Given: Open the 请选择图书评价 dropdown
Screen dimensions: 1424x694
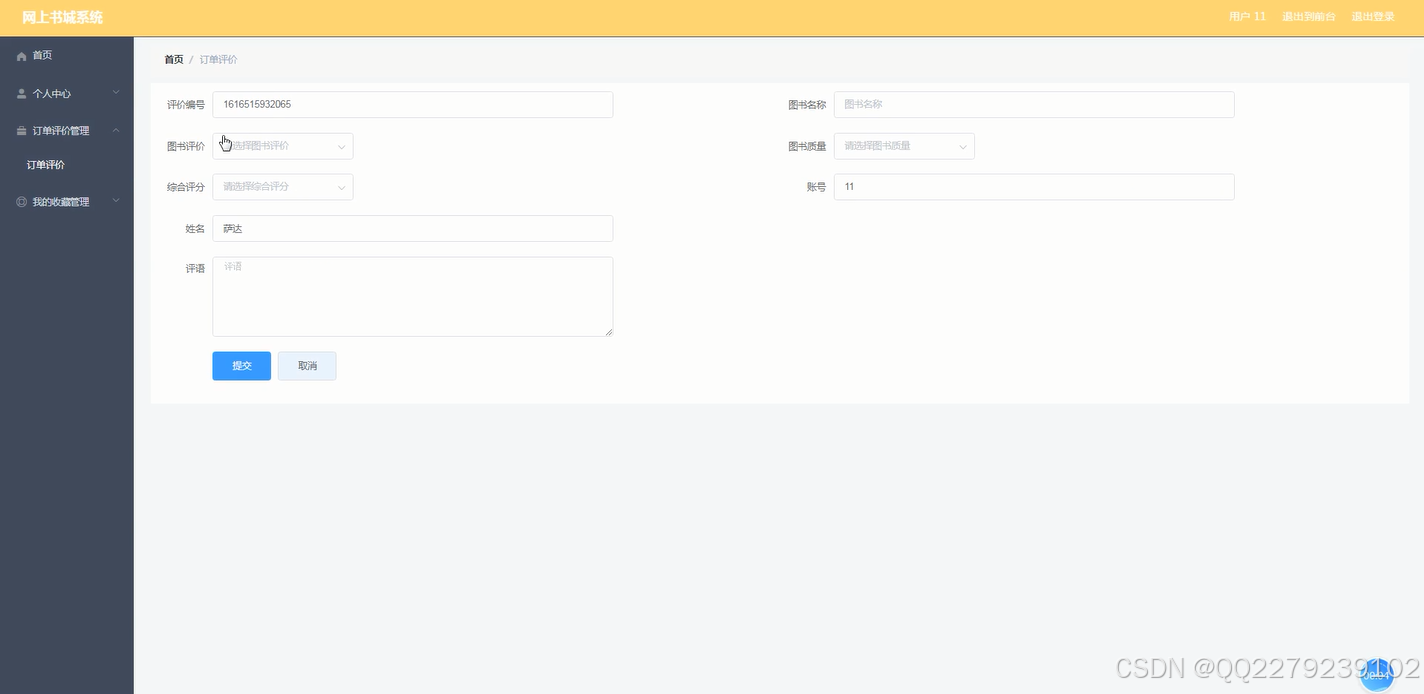Looking at the screenshot, I should click(x=283, y=146).
